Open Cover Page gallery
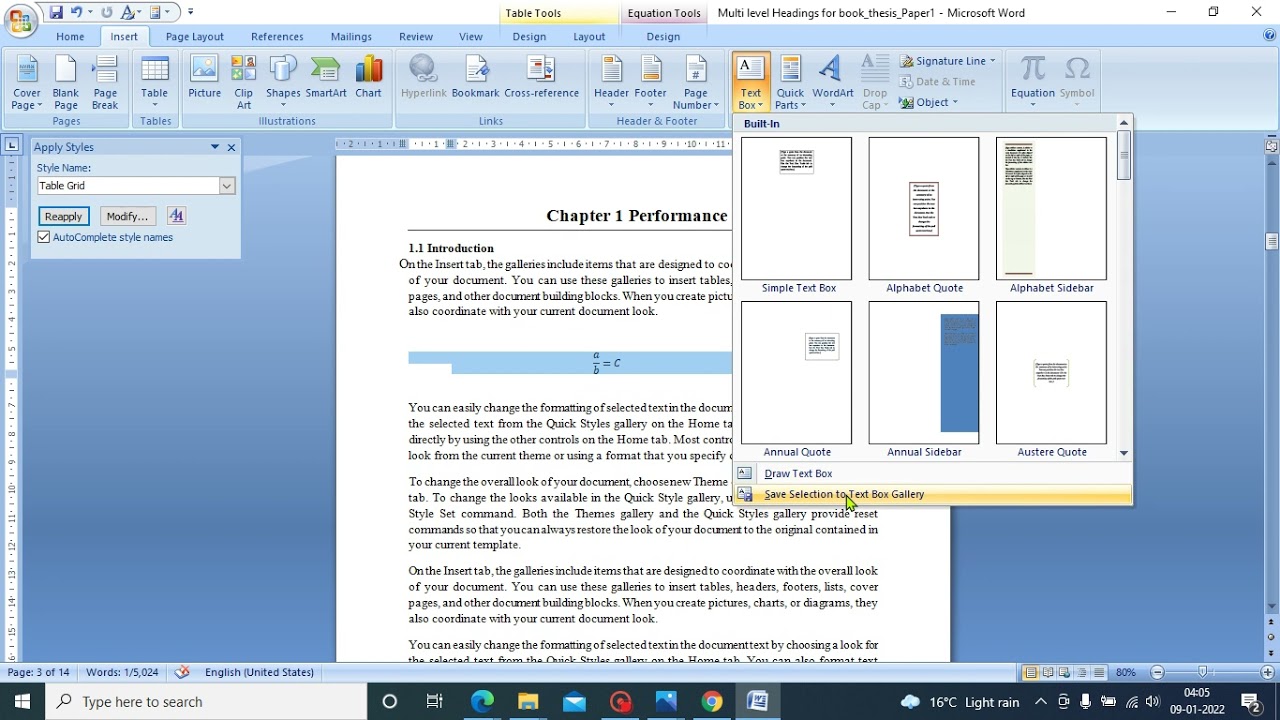1280x720 pixels. (x=27, y=83)
